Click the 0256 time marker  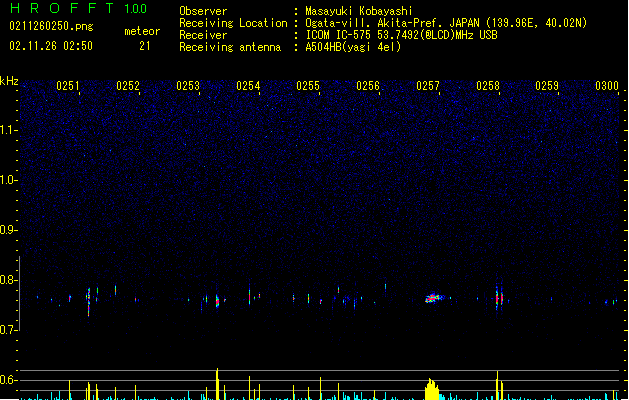368,86
